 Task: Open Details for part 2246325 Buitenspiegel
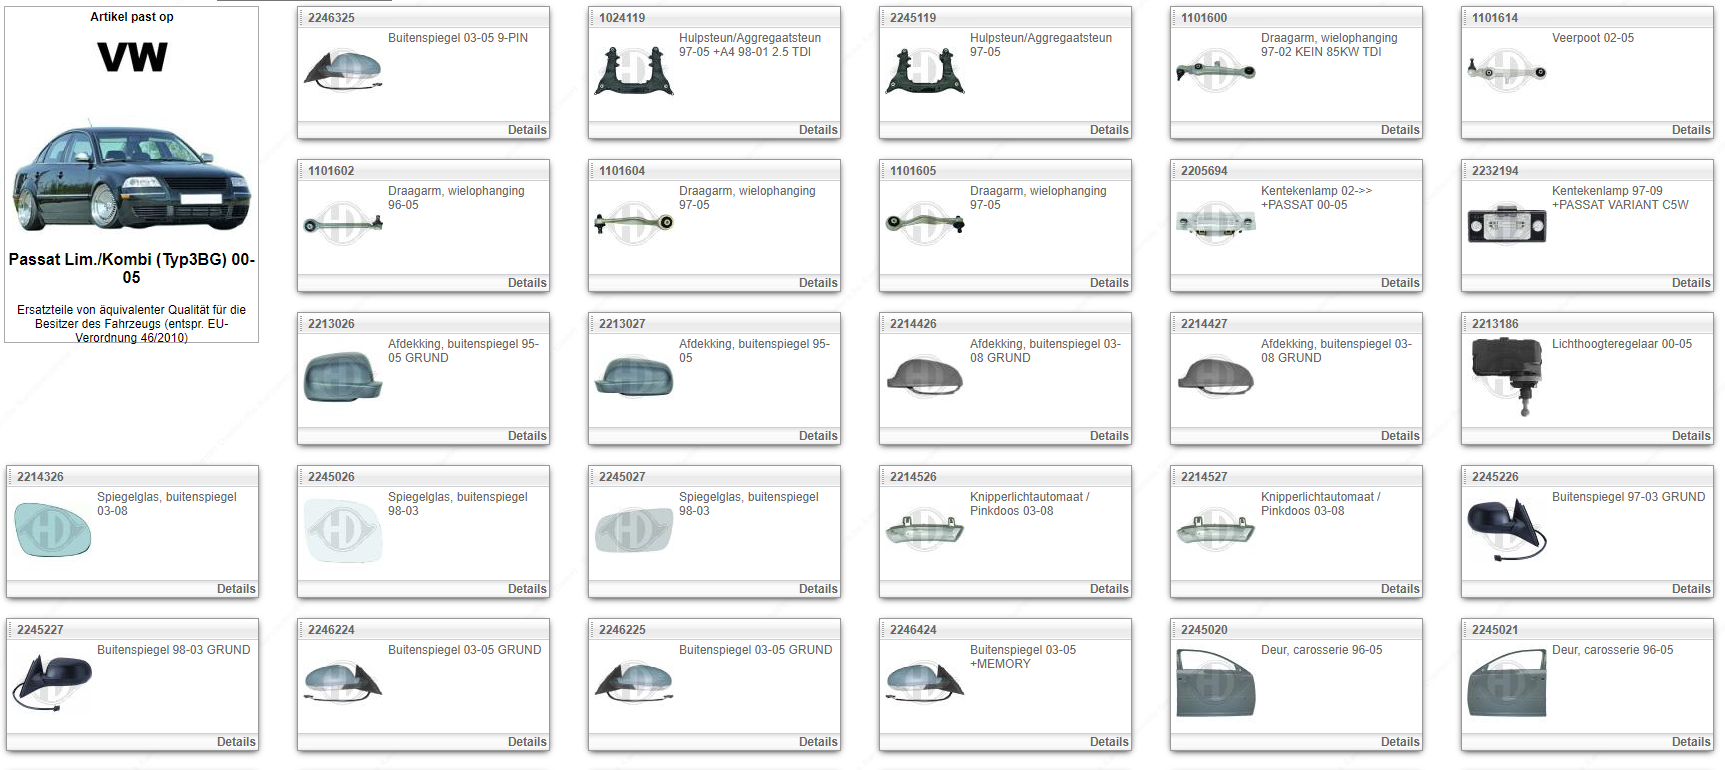(x=526, y=130)
